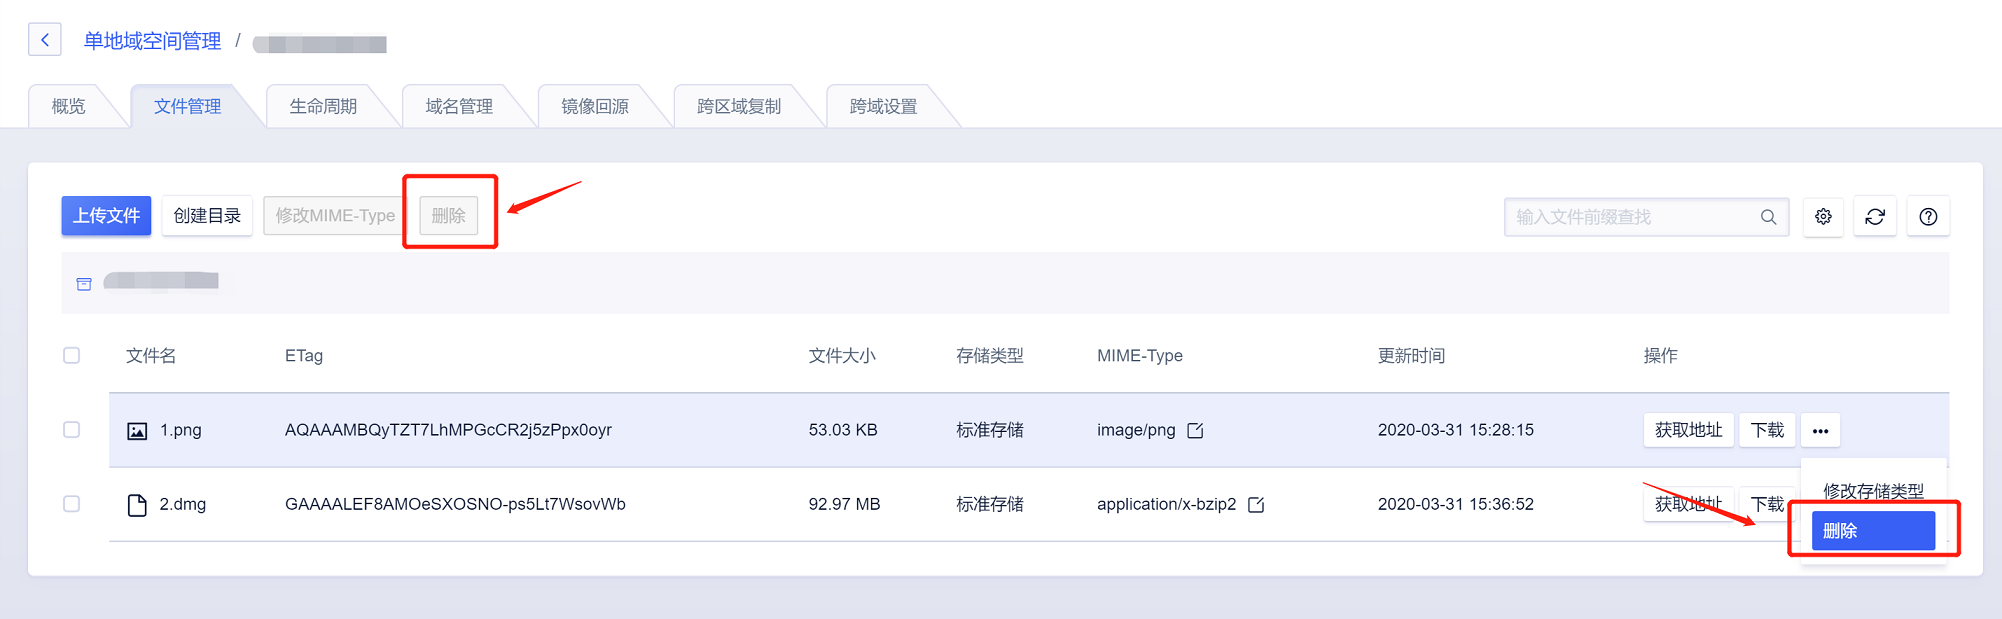Open the help question mark icon

click(x=1928, y=217)
